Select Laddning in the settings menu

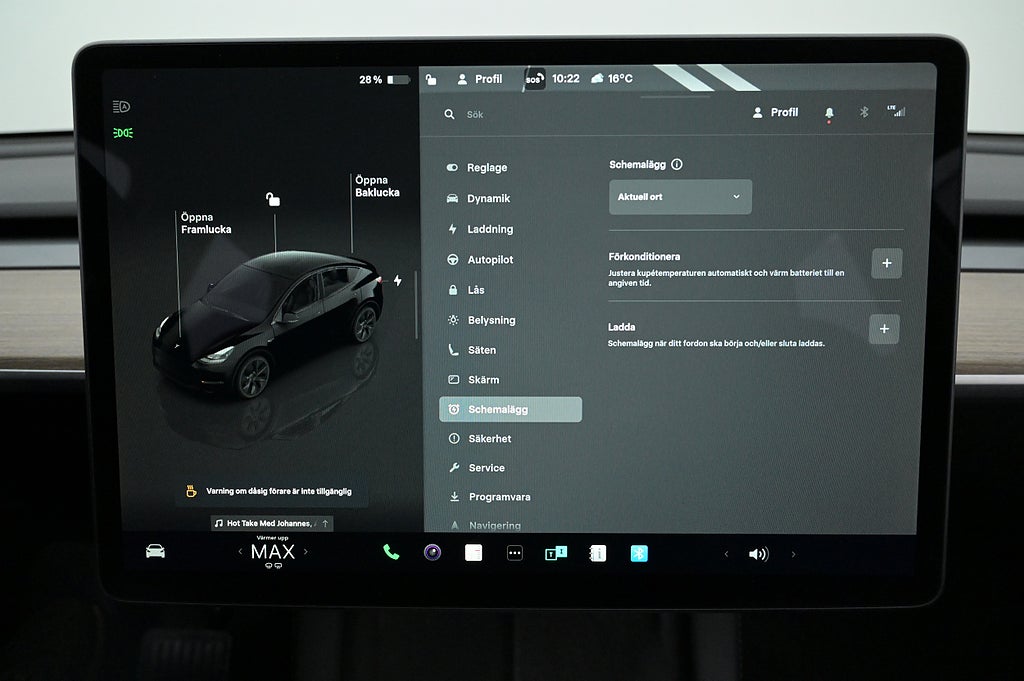(489, 229)
